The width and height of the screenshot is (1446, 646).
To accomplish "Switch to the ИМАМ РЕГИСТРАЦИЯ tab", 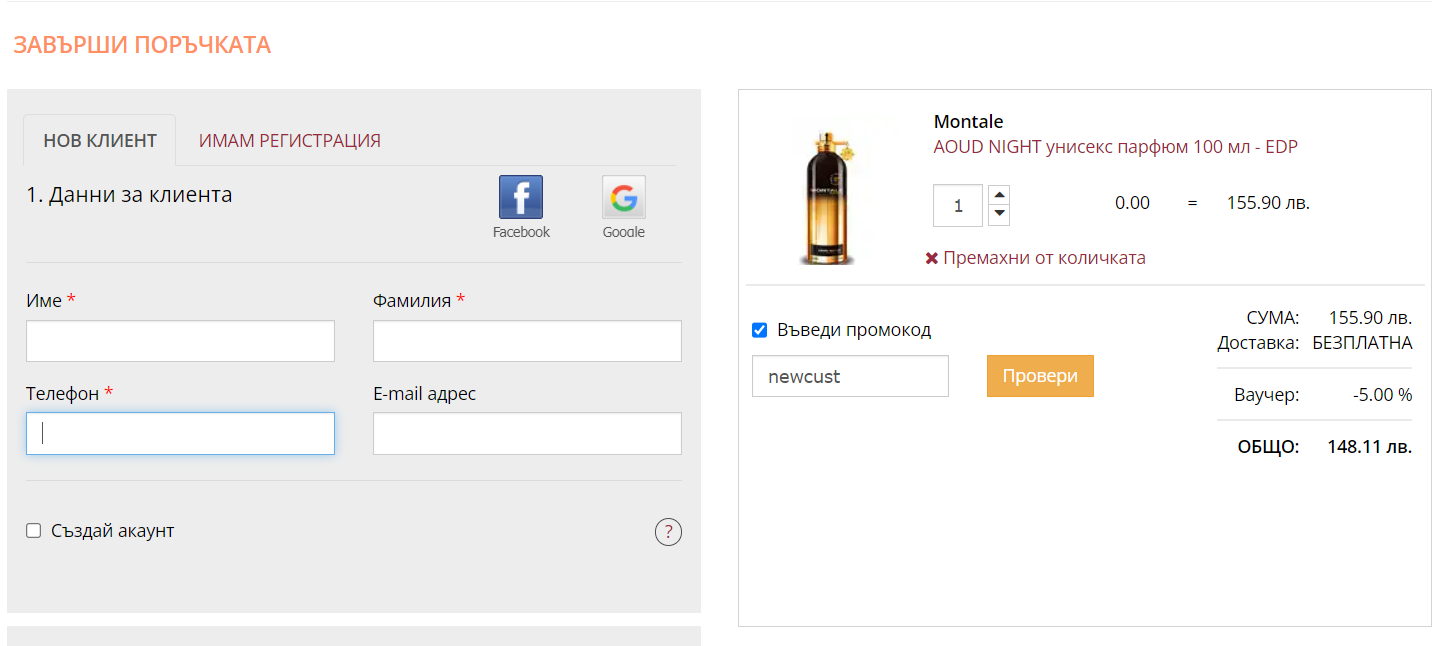I will pos(289,141).
